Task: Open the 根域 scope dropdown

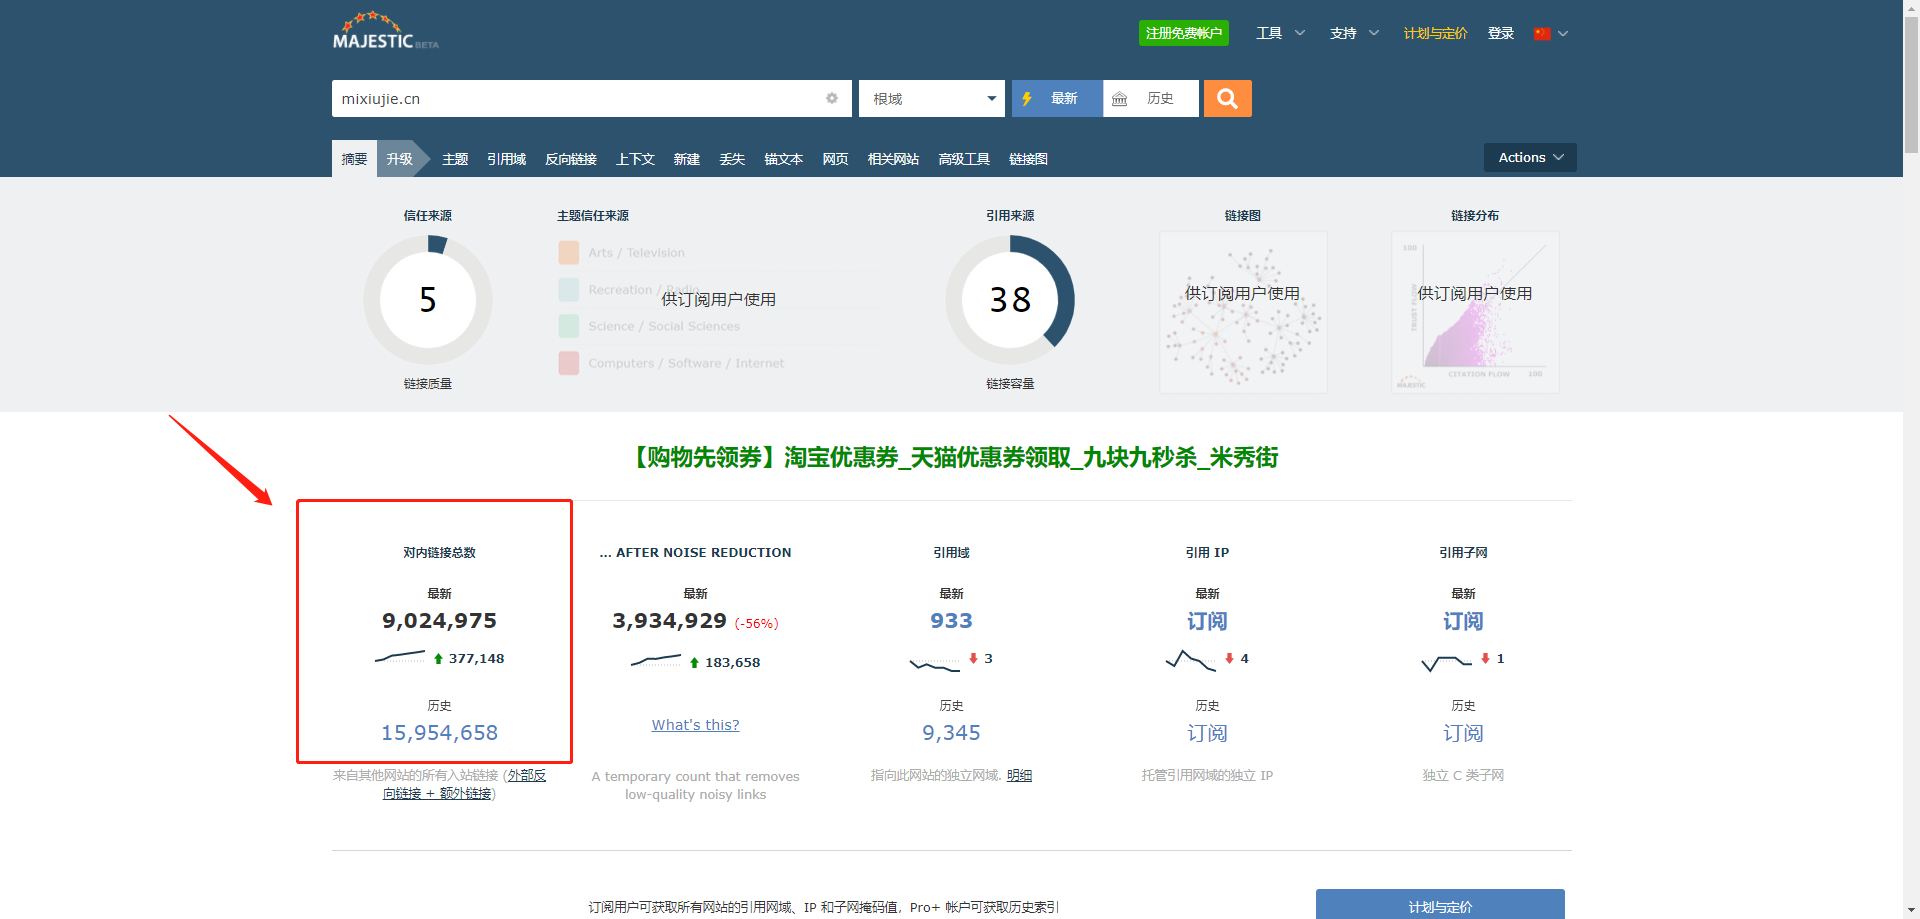Action: [932, 99]
